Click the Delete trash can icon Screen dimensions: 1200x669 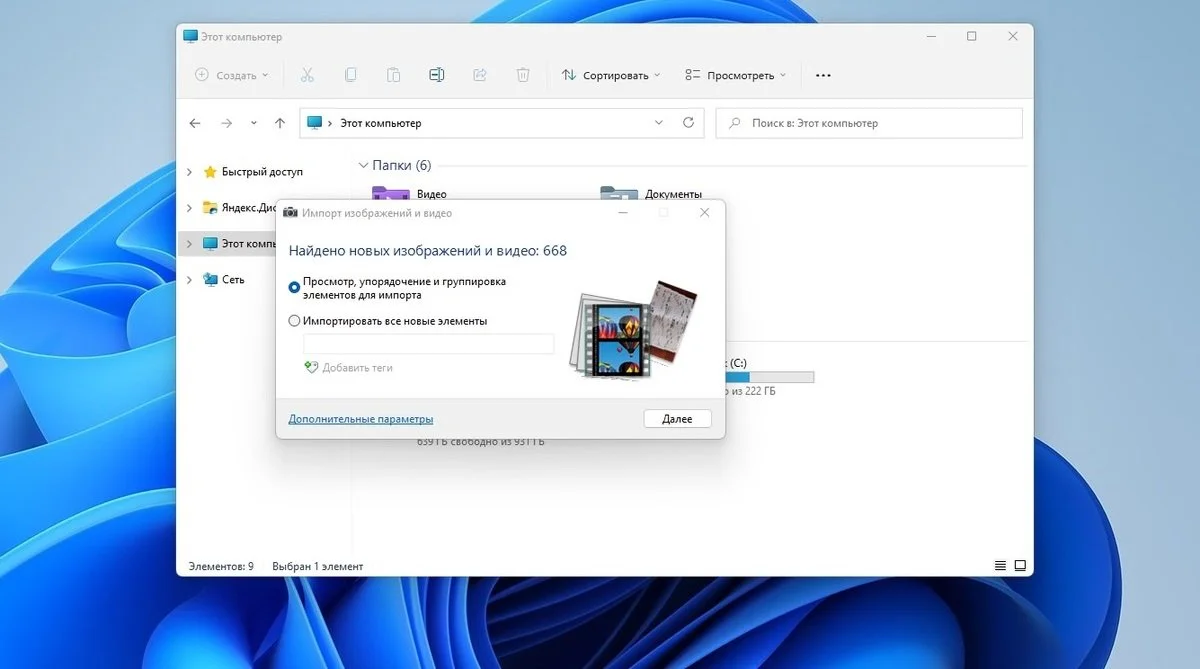tap(522, 75)
